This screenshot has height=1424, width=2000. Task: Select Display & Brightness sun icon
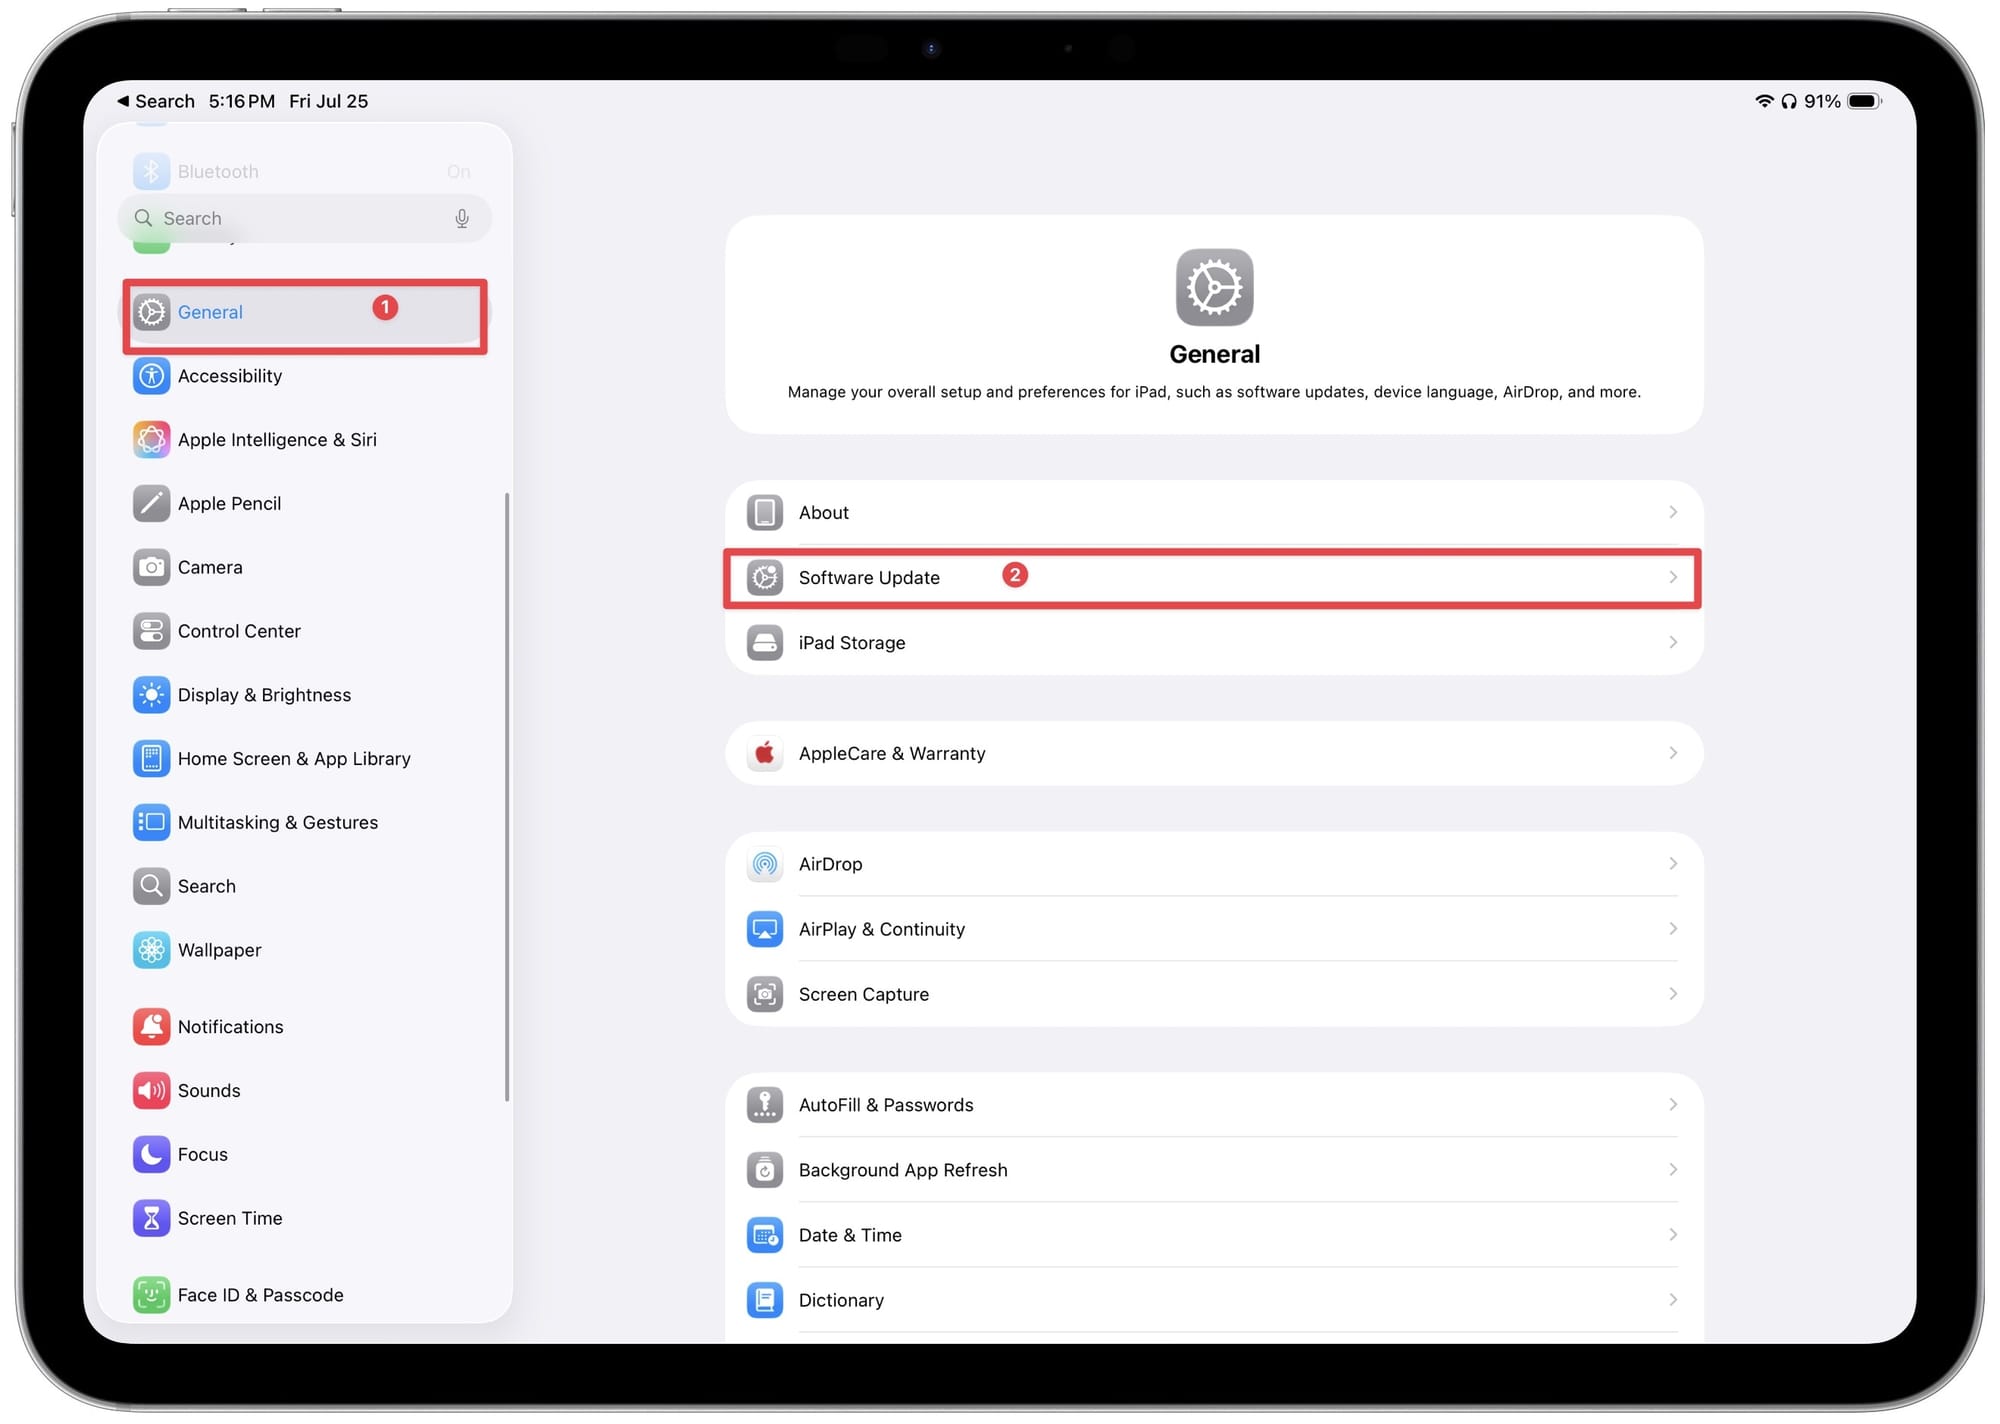[151, 695]
